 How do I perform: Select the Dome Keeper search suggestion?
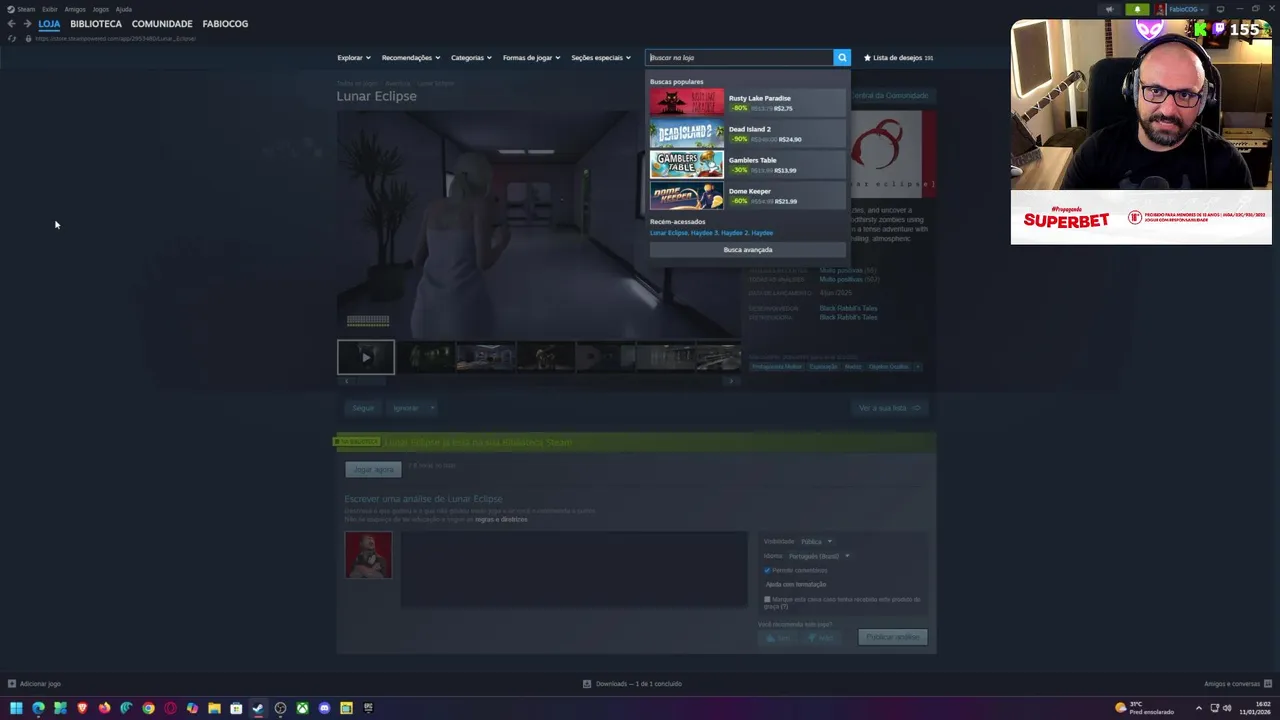(748, 196)
